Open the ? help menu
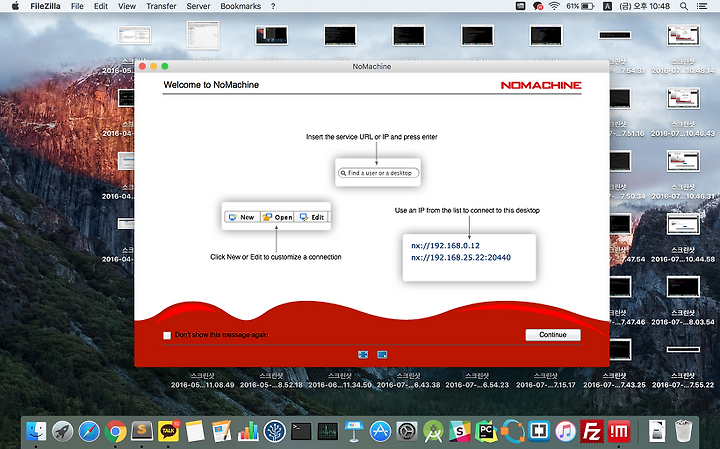This screenshot has height=449, width=720. point(273,6)
